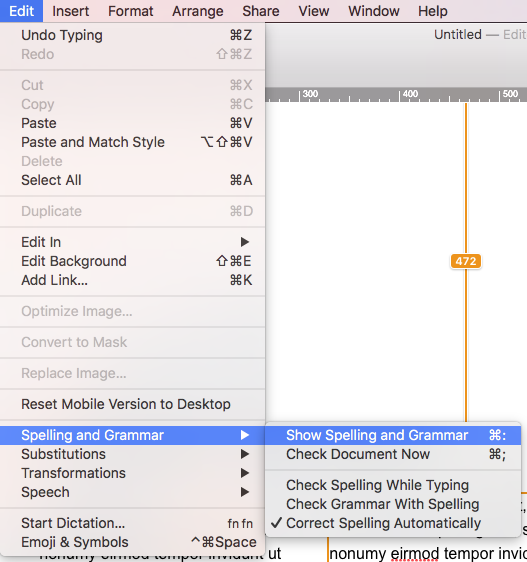Enable Check Grammar With Spelling
The width and height of the screenshot is (527, 562).
393,504
